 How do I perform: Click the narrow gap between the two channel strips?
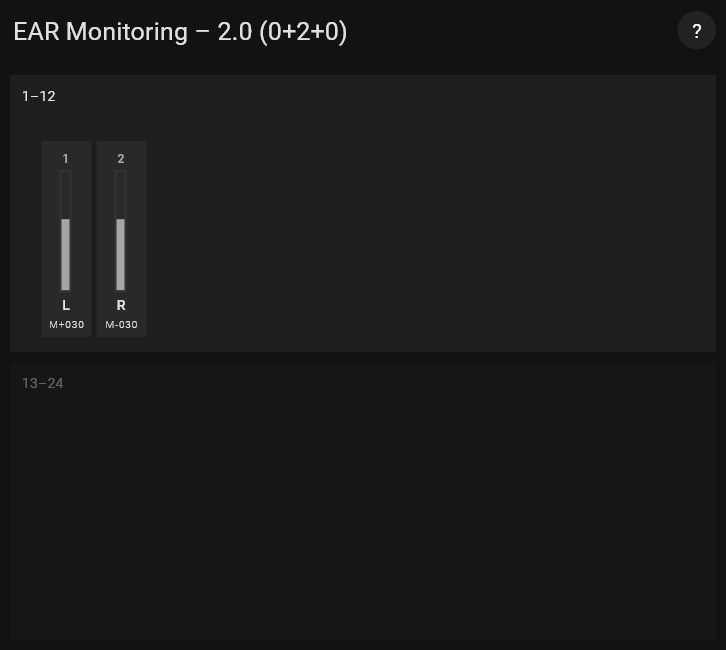point(94,240)
